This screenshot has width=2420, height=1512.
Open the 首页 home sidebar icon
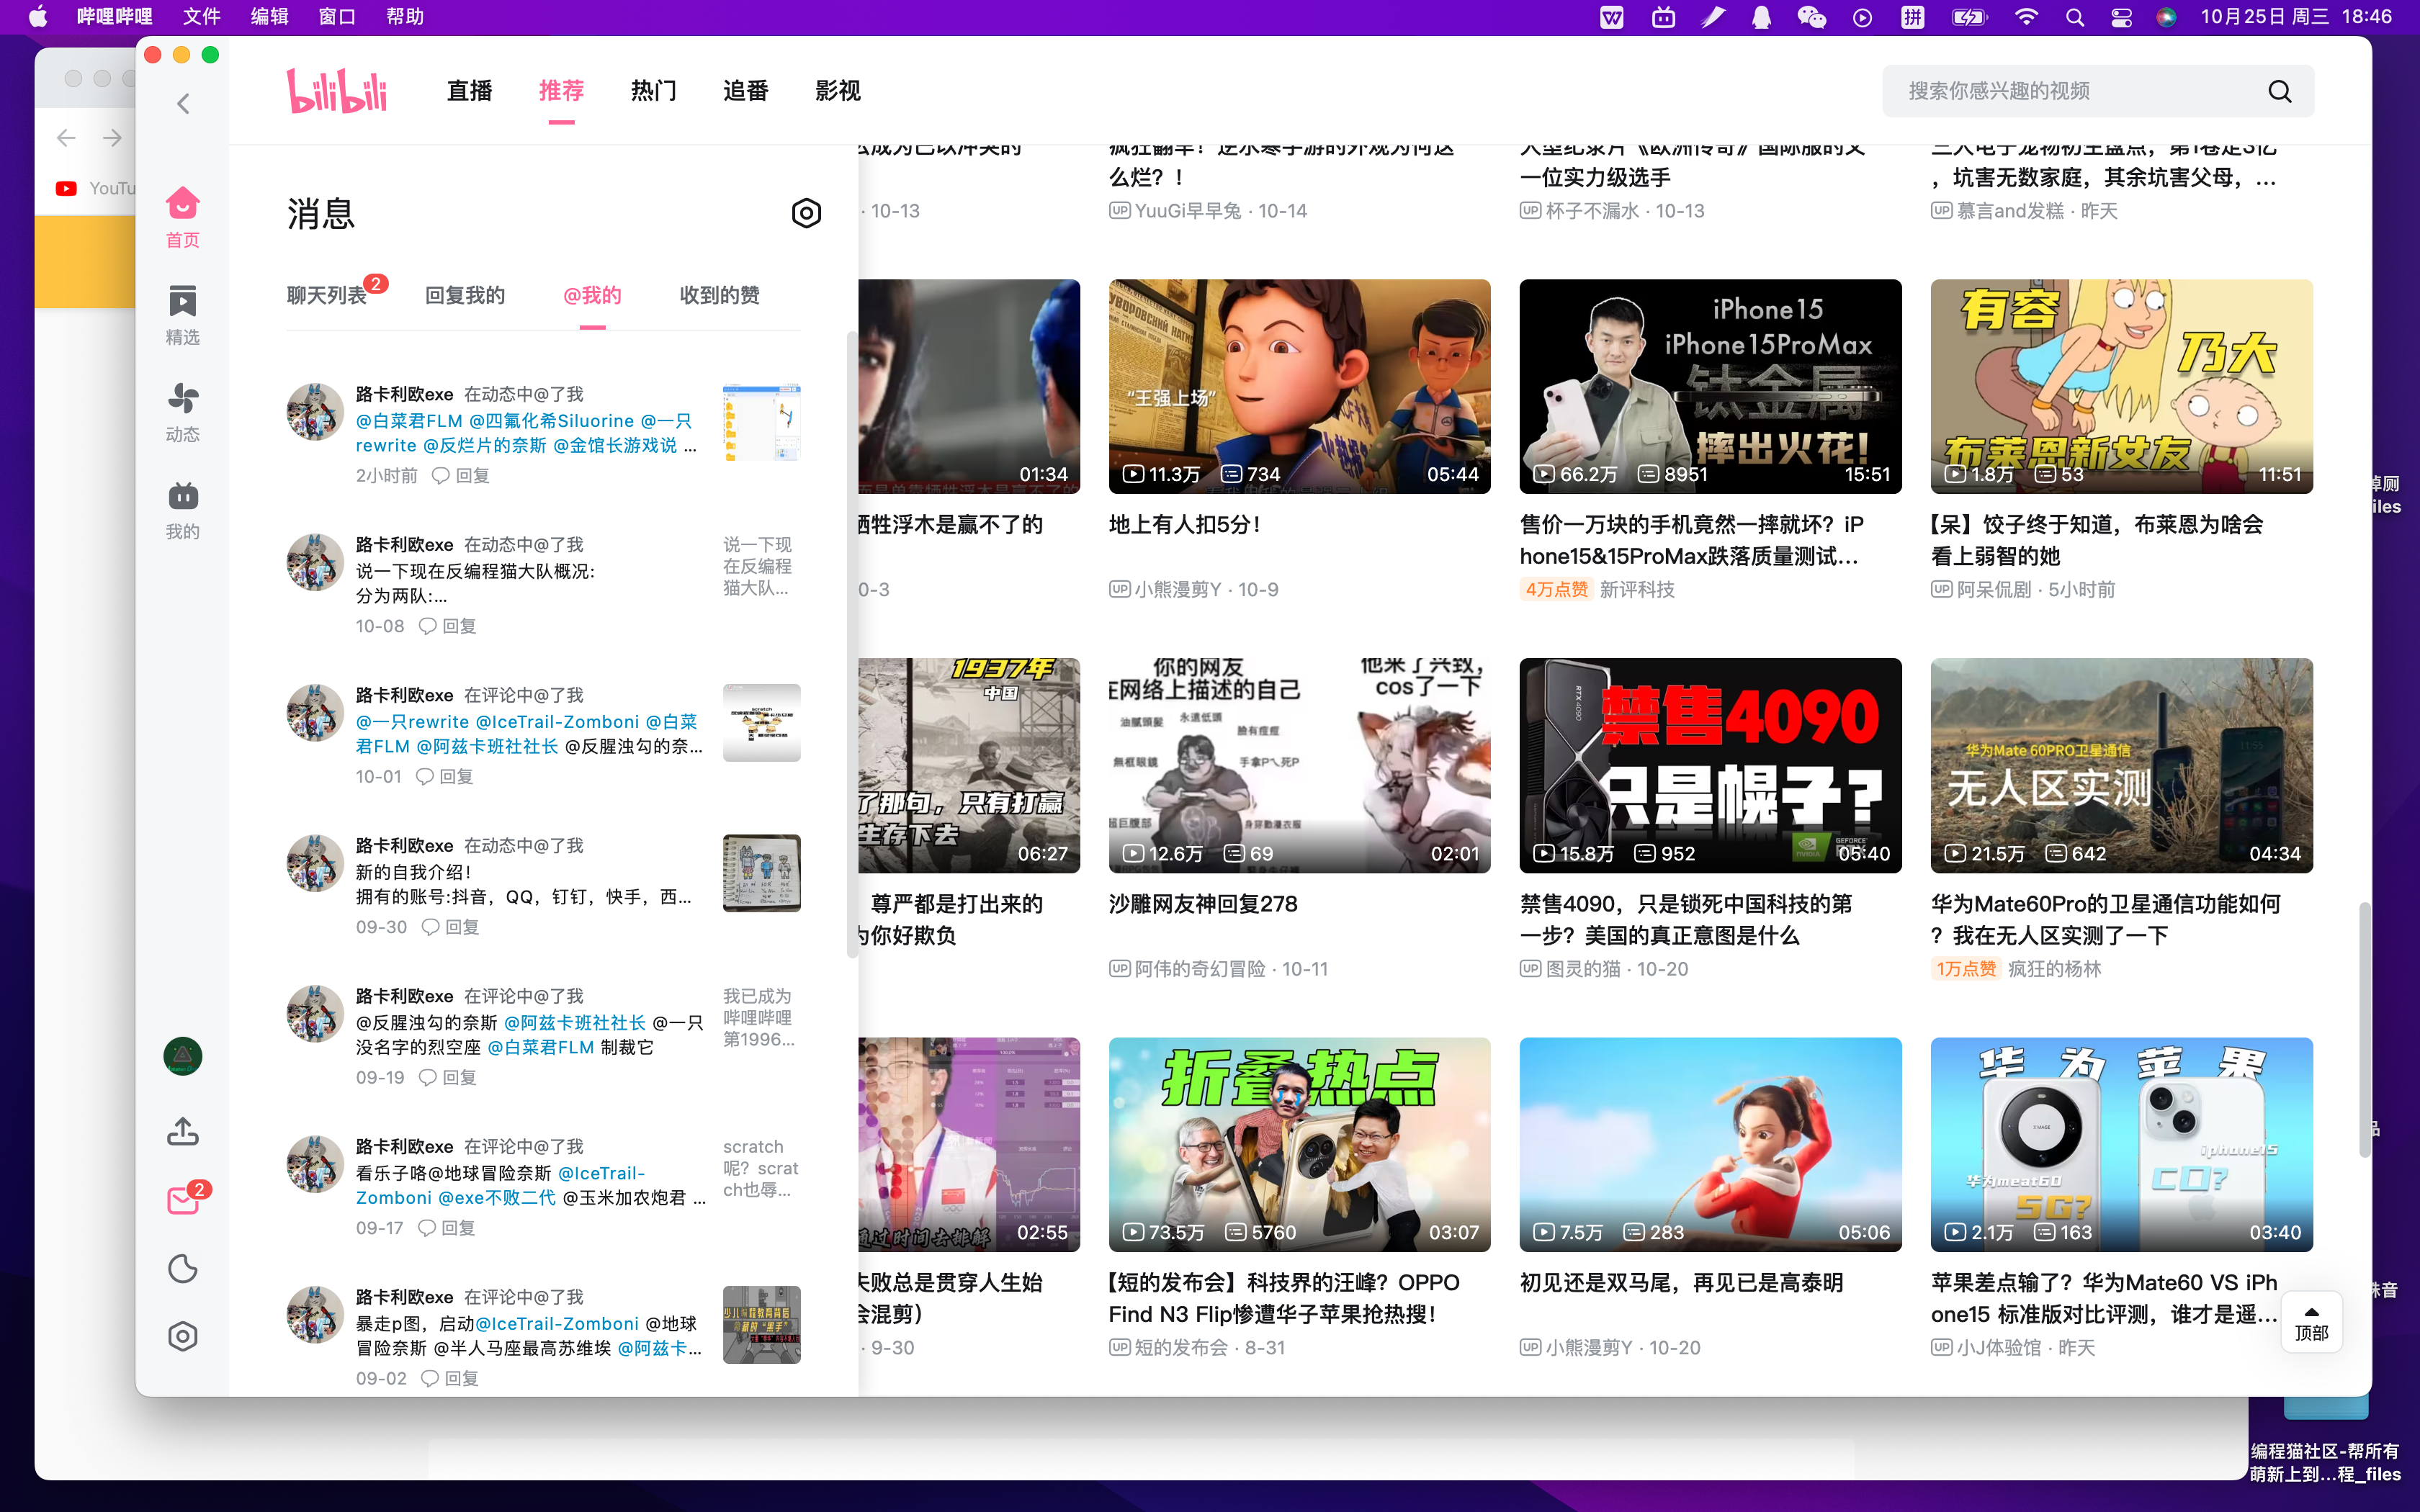pos(183,217)
